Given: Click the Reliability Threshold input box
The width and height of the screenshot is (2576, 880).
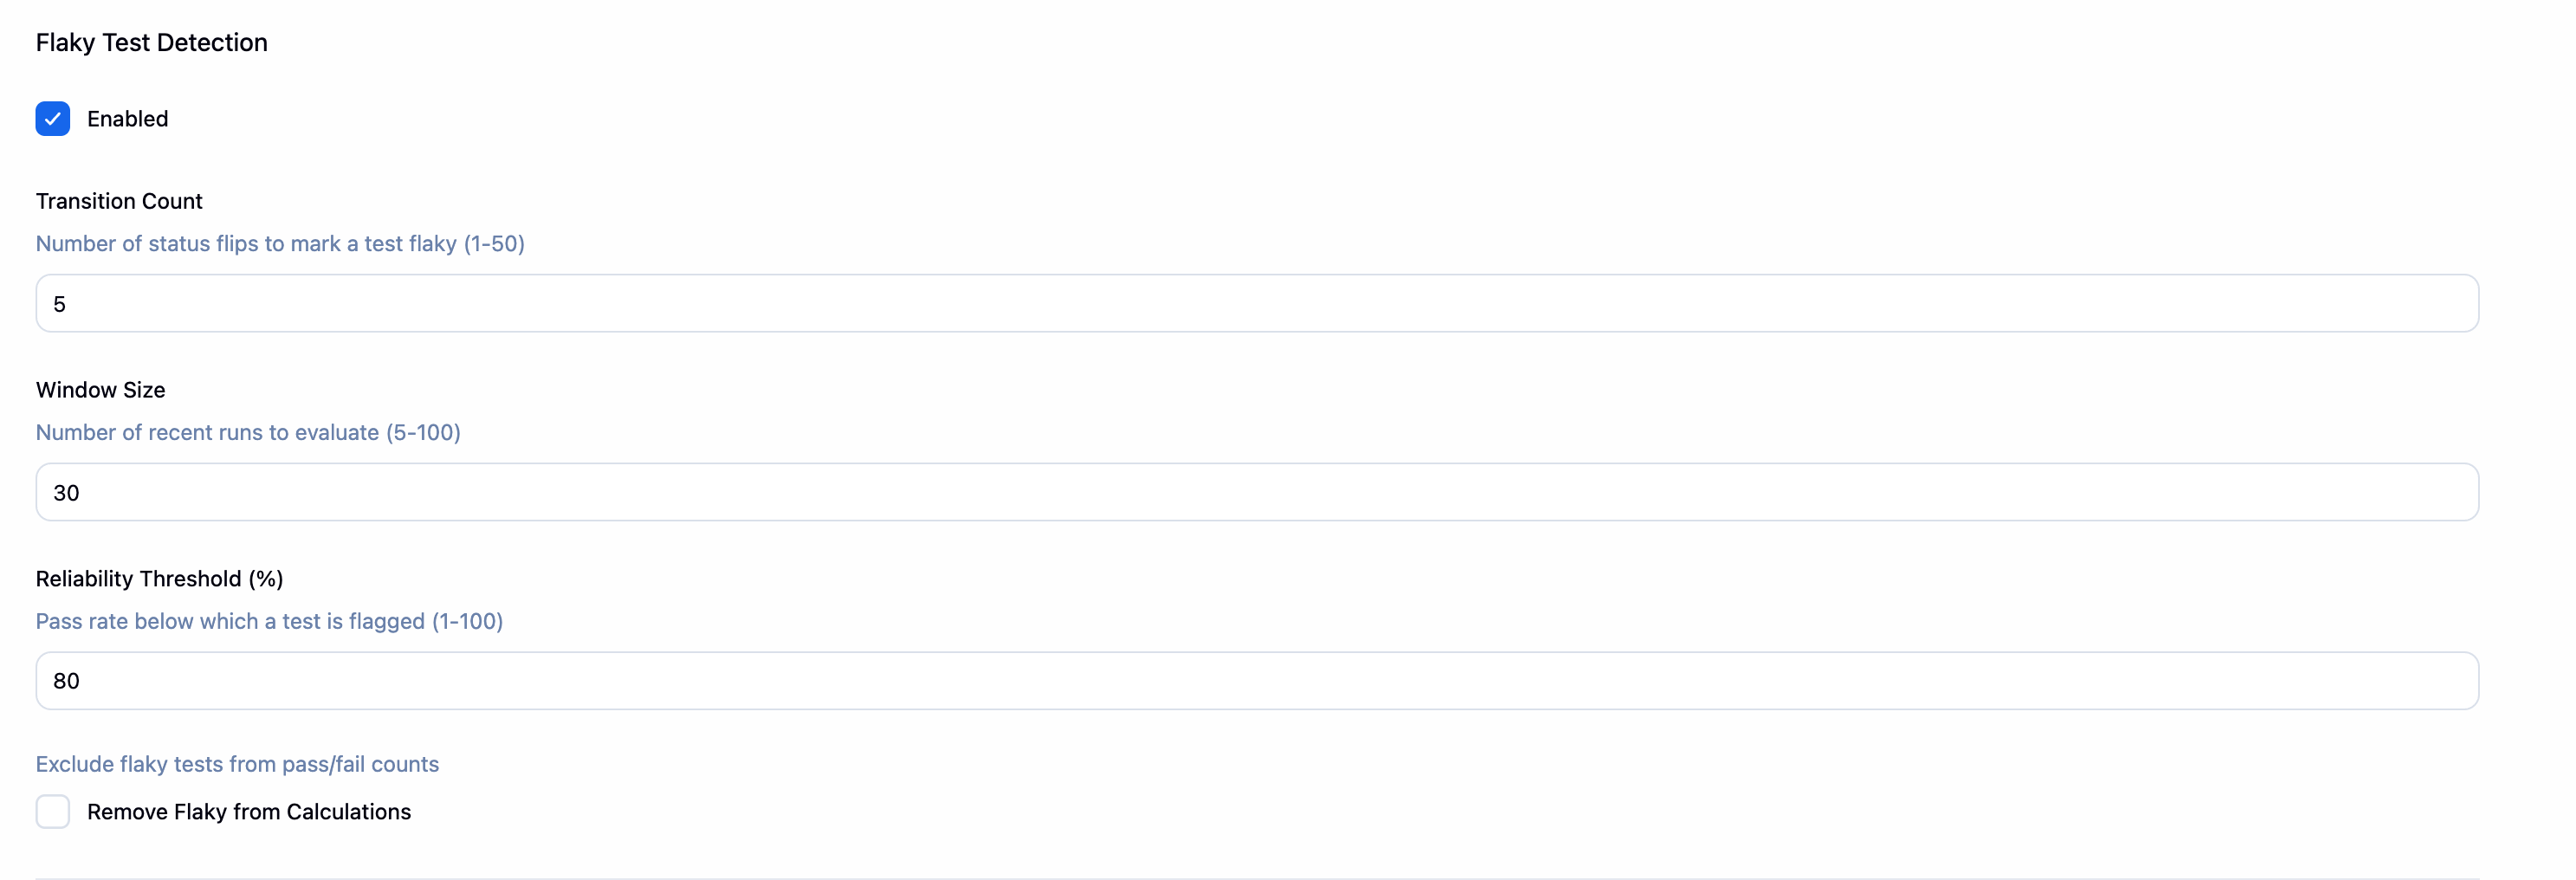Looking at the screenshot, I should 1256,680.
